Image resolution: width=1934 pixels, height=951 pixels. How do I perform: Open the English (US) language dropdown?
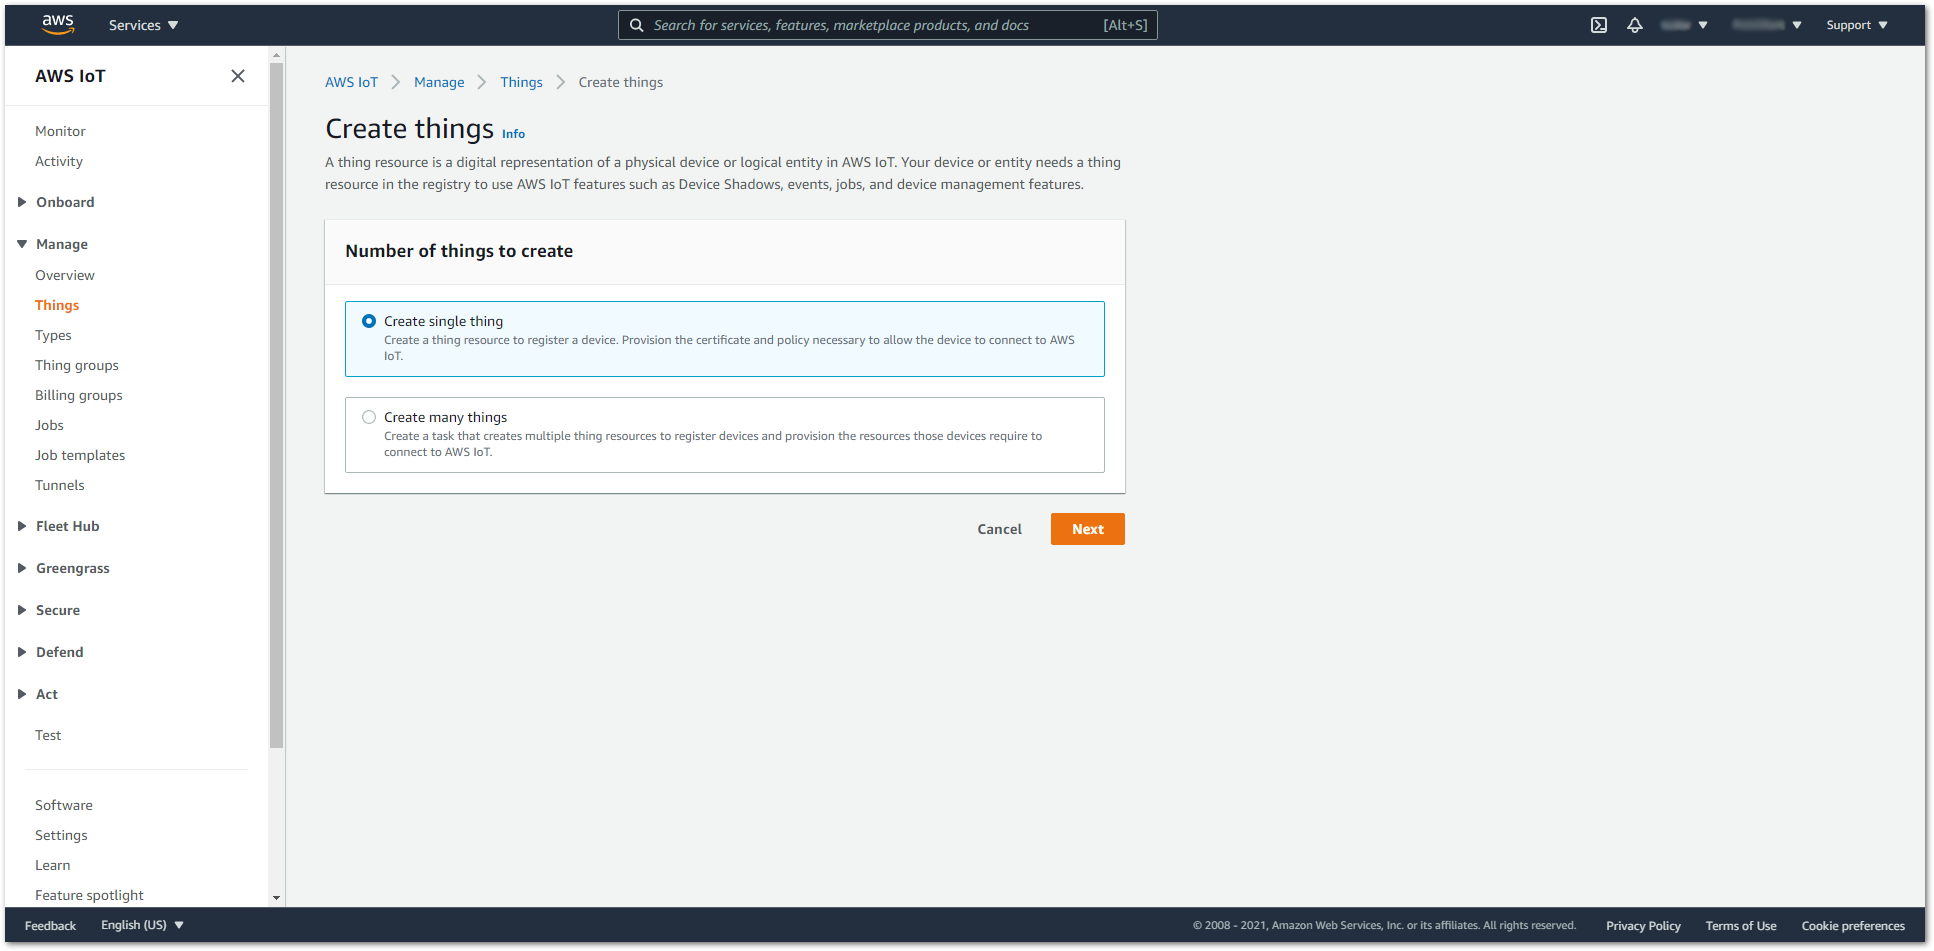tap(141, 924)
